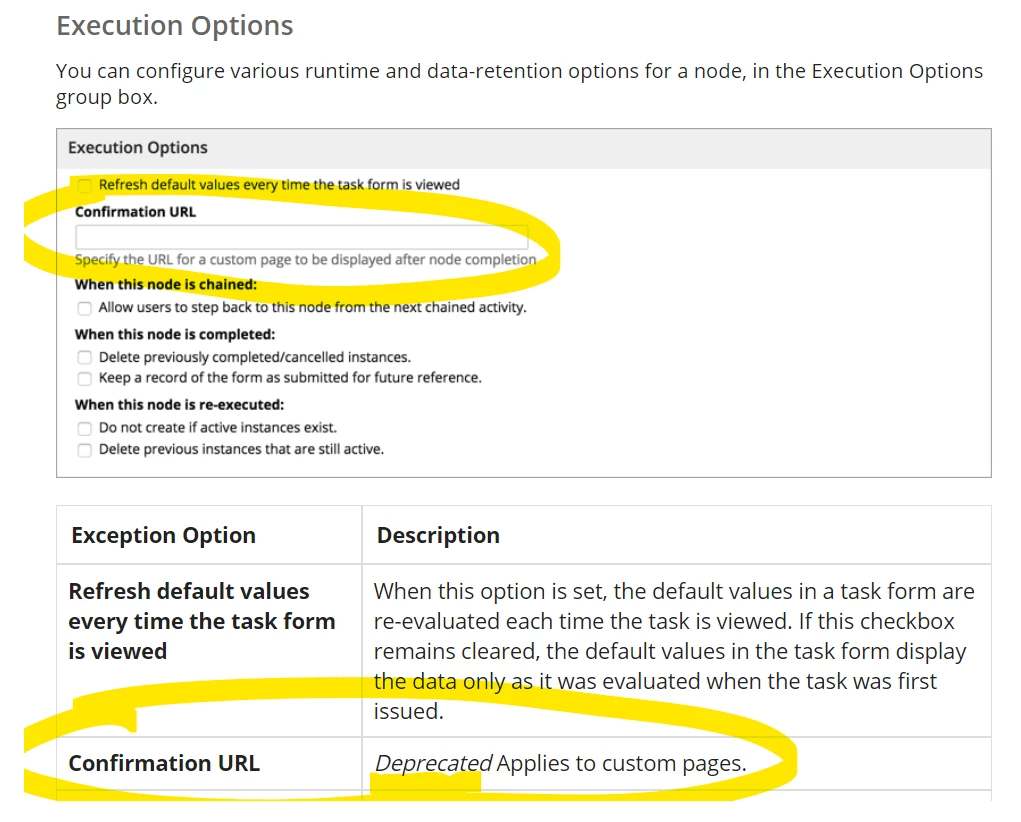This screenshot has width=1021, height=822.
Task: Click the Confirmation URL input field
Action: [x=301, y=236]
